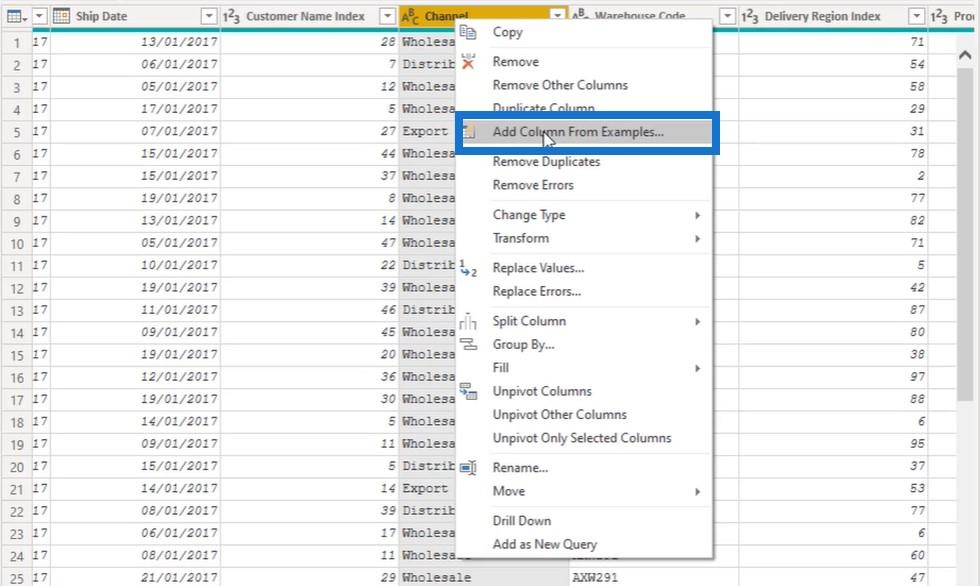Select the Fill menu entry

500,368
